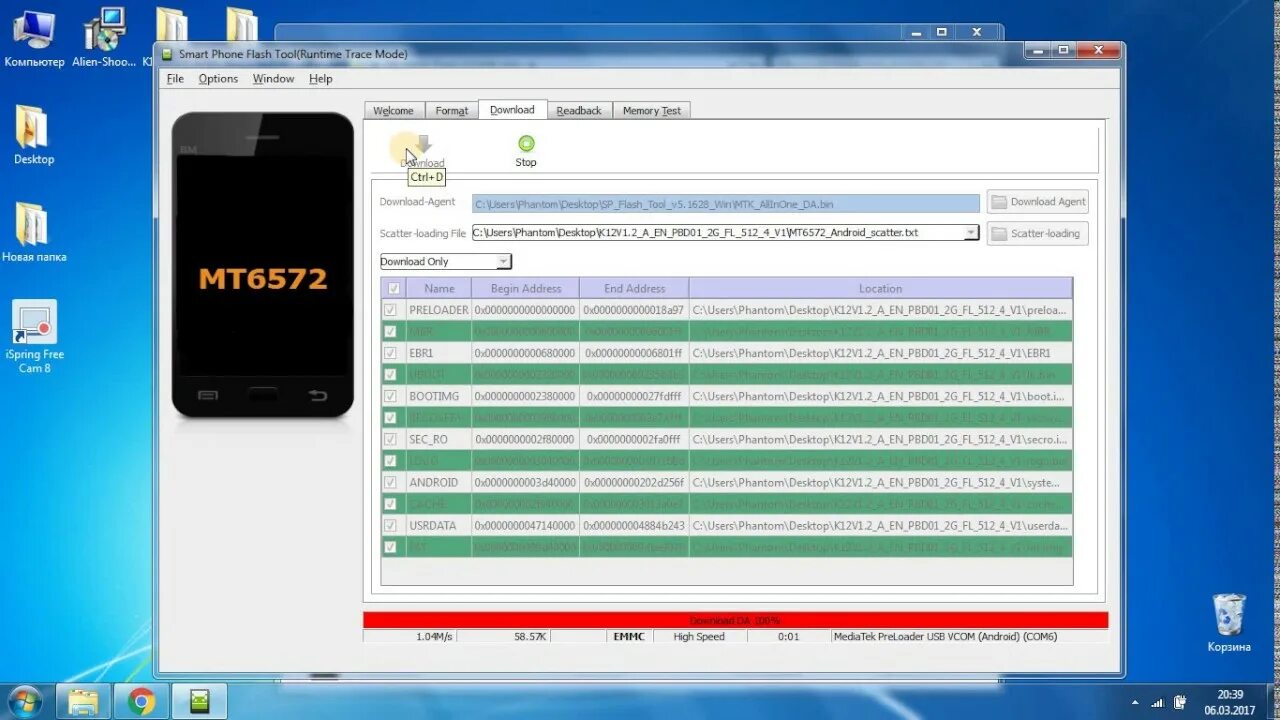Click PRELOADER end address 0x0000000000018a97
This screenshot has width=1280, height=720.
634,310
